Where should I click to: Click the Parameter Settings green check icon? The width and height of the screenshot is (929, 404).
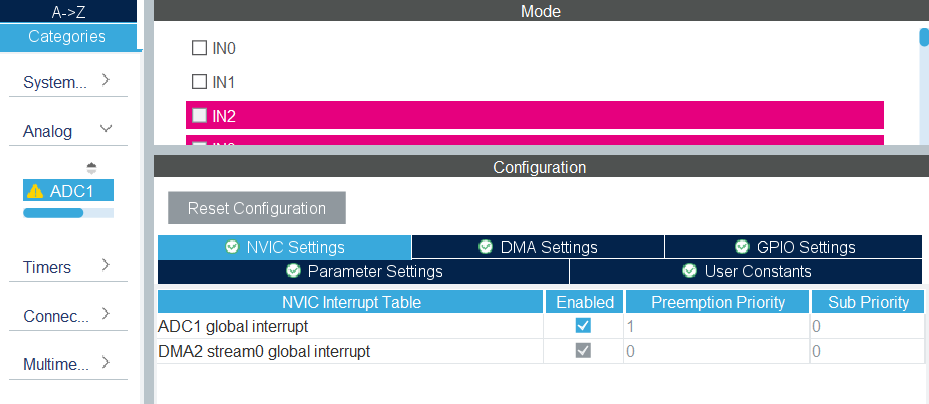click(293, 271)
